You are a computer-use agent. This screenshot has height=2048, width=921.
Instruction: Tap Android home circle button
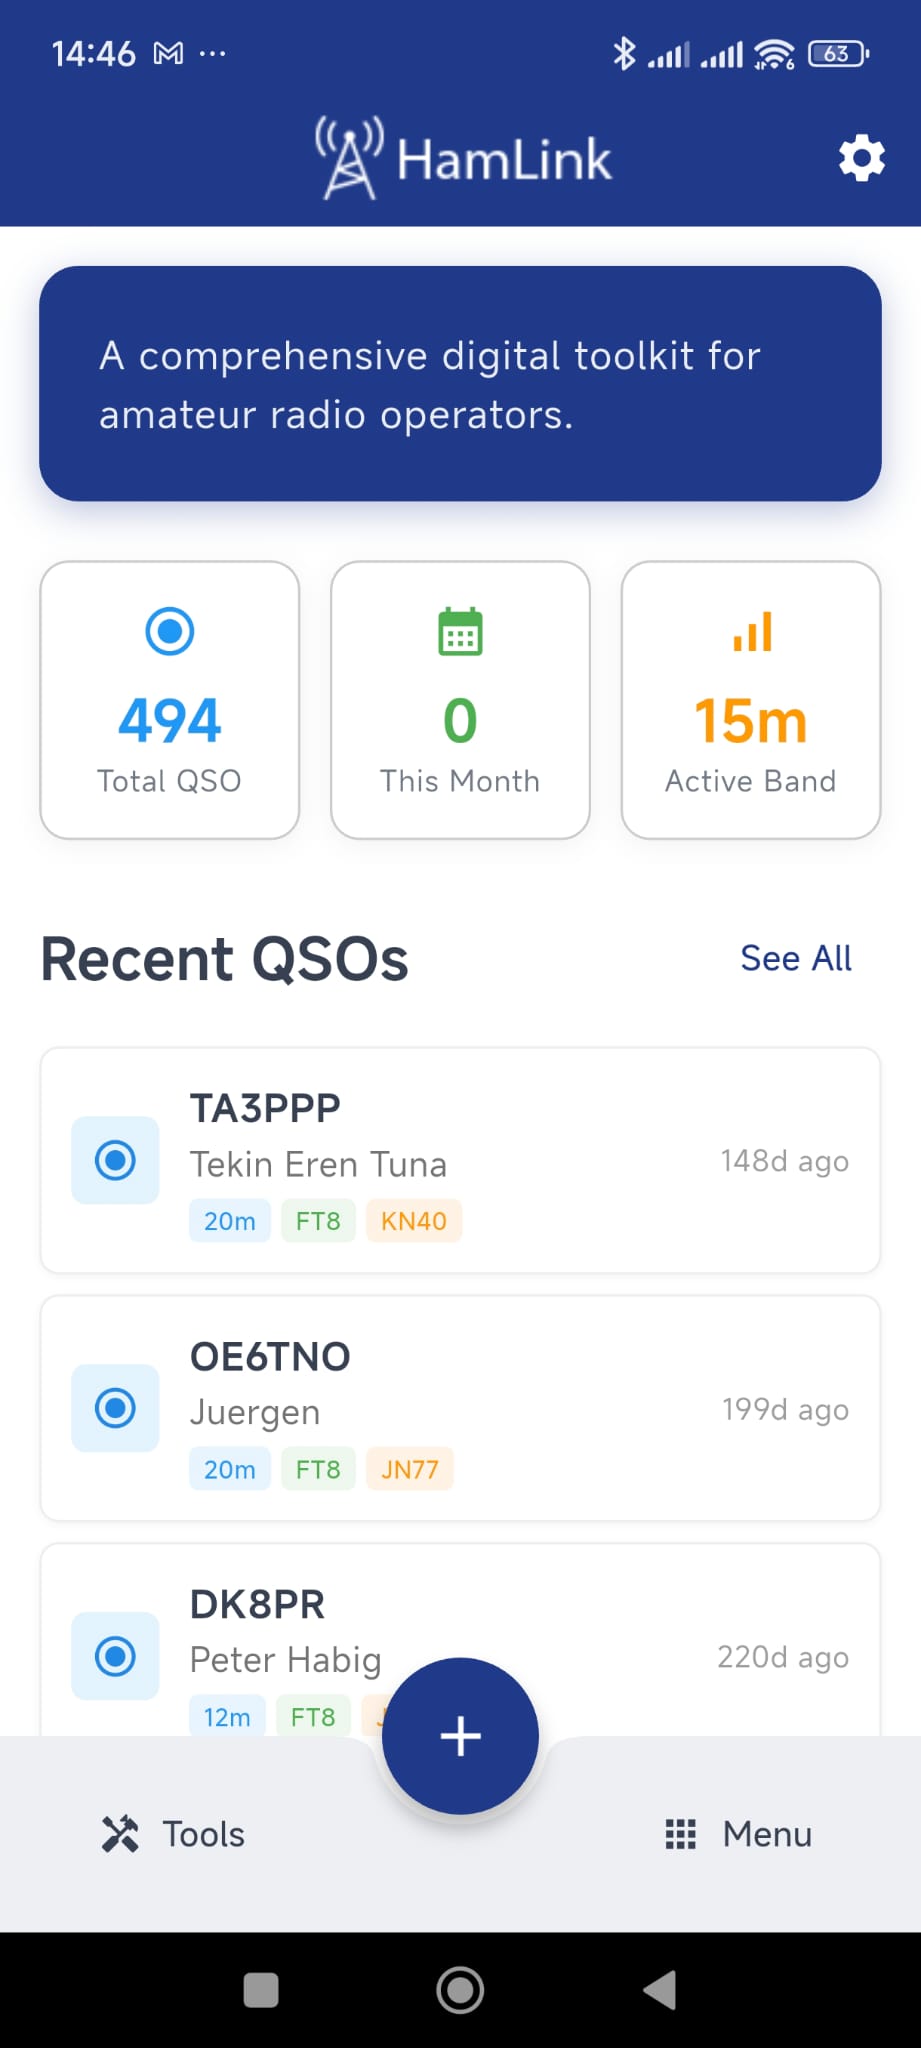tap(460, 1990)
